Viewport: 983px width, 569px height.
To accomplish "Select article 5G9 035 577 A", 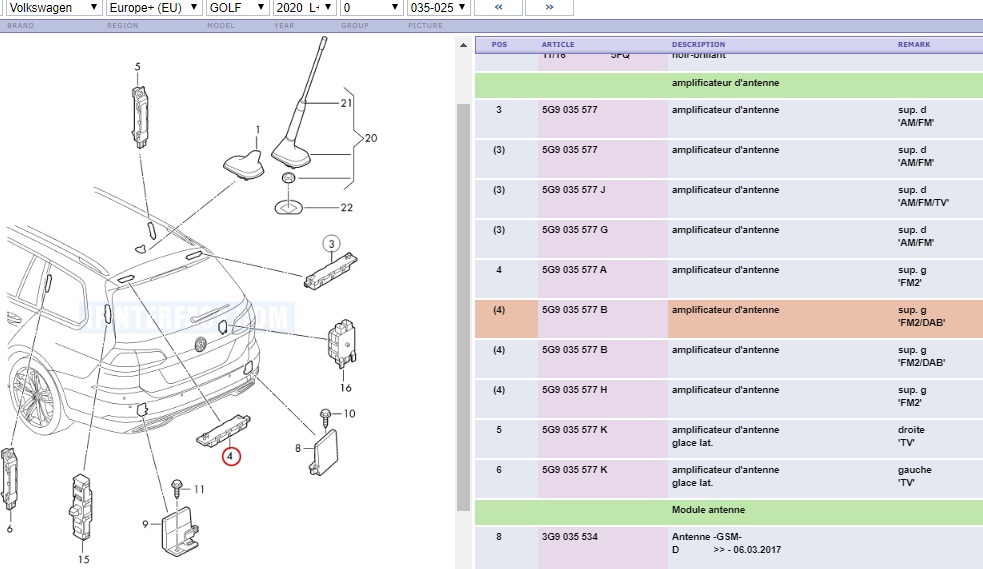I will (x=574, y=270).
